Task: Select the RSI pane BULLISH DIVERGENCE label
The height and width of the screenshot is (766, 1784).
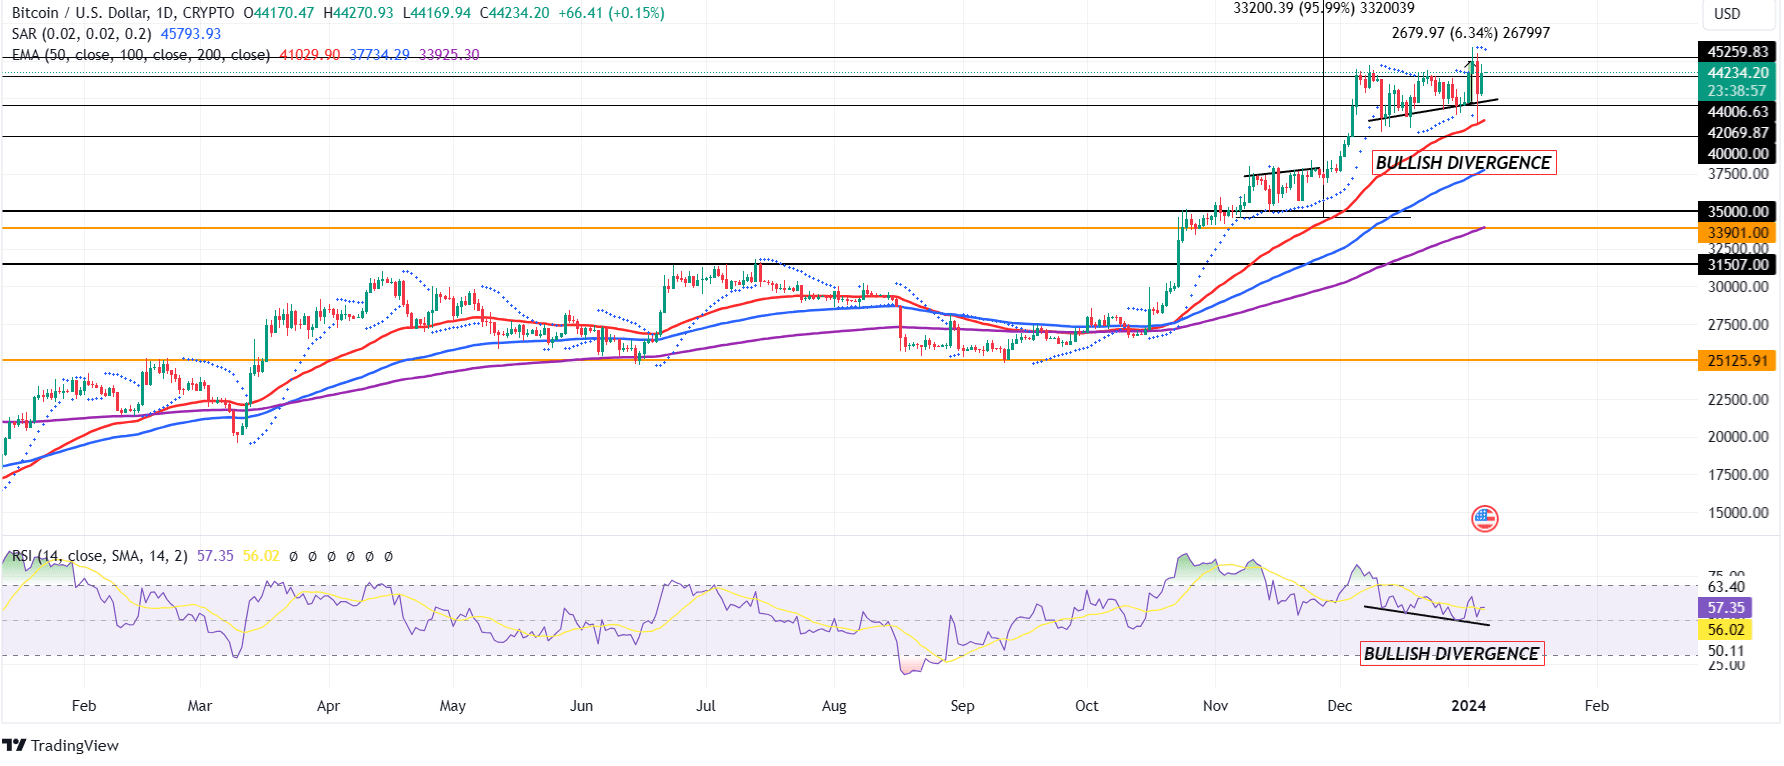Action: pos(1451,654)
